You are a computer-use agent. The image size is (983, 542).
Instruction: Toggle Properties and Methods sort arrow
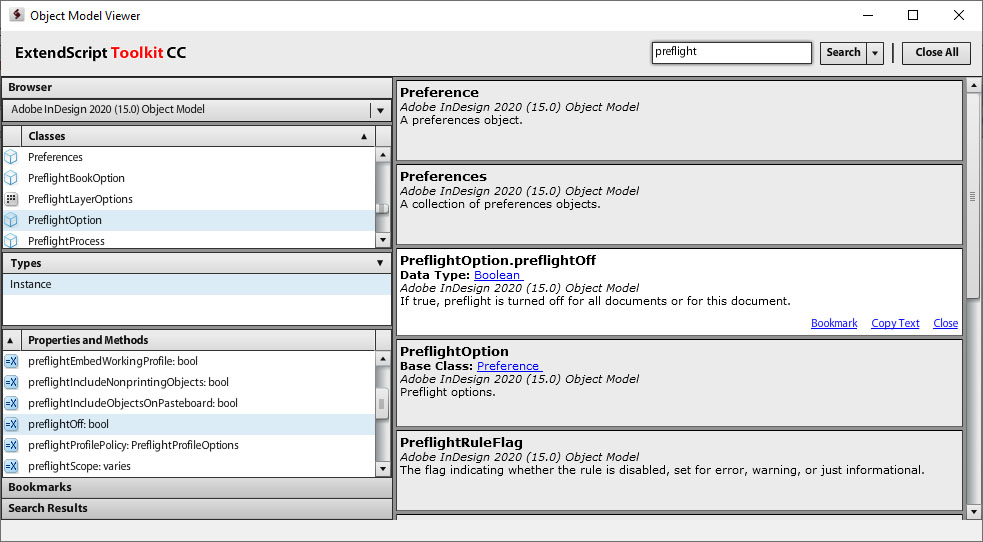tap(10, 340)
